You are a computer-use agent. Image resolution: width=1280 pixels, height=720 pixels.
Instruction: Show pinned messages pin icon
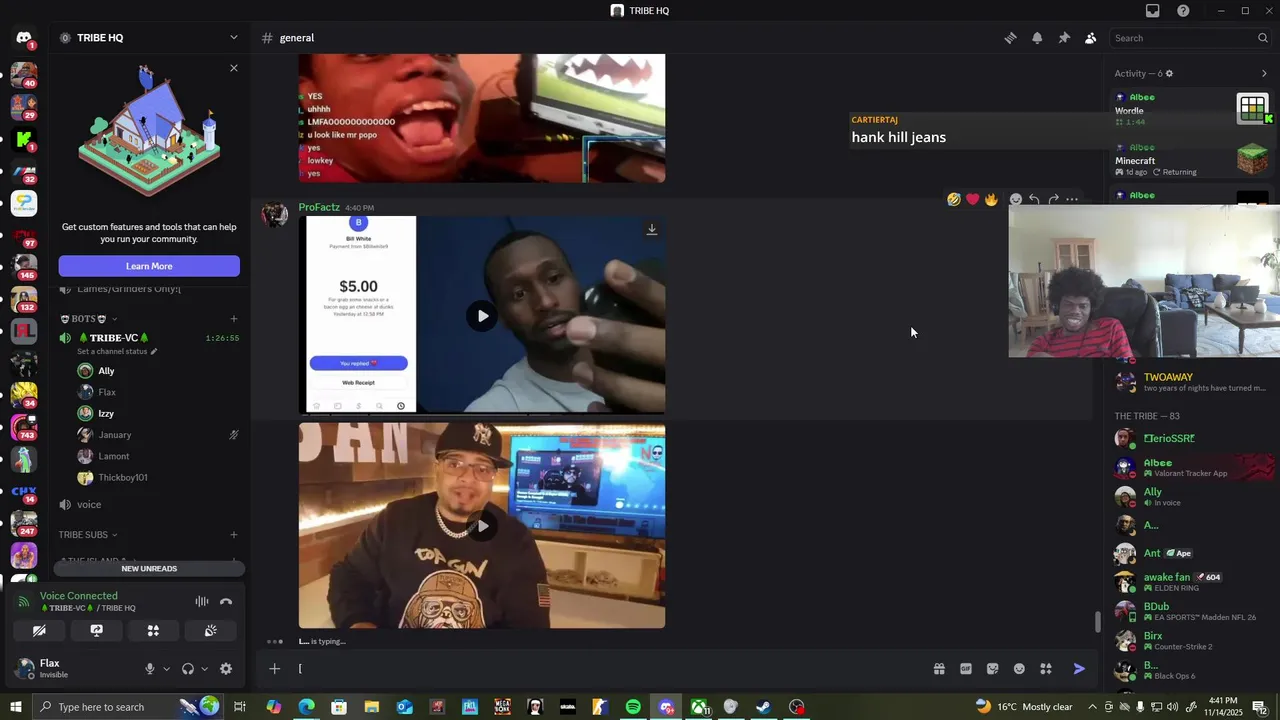pos(1064,38)
